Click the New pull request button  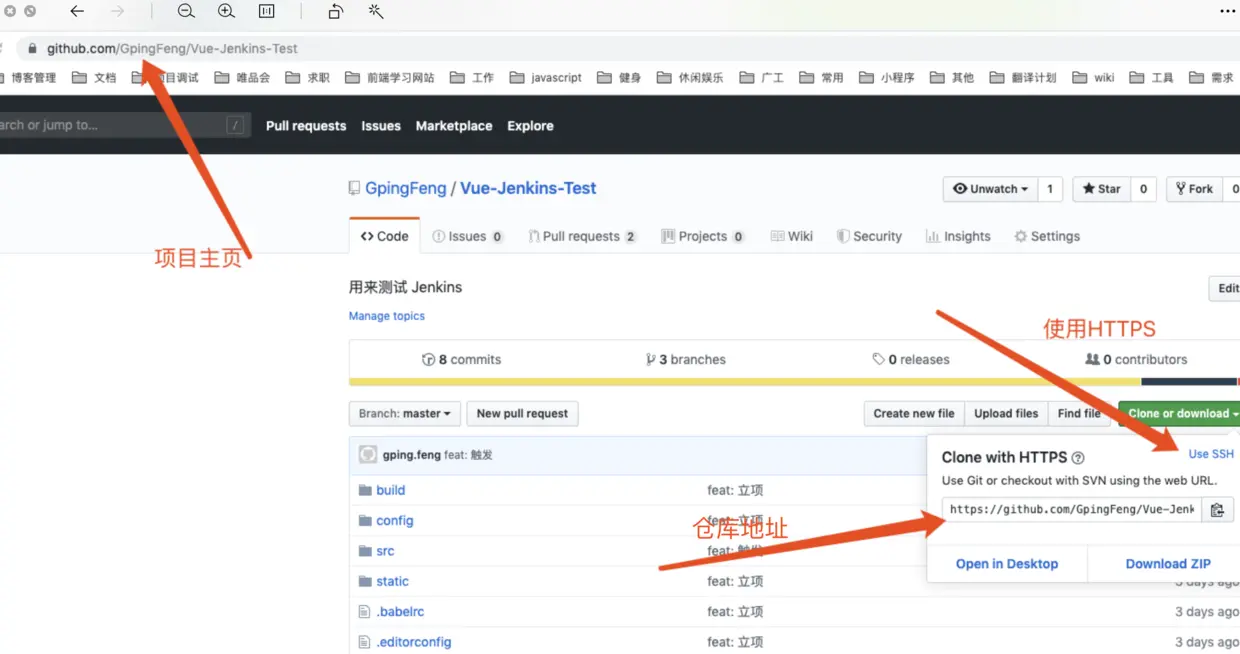522,413
